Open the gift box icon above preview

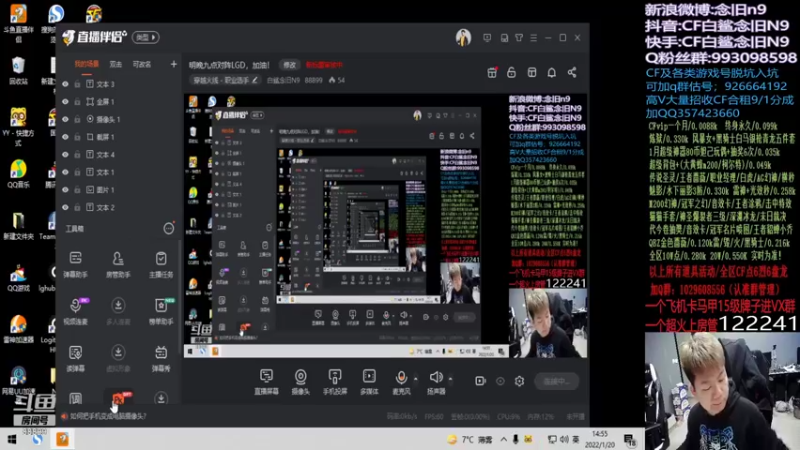pyautogui.click(x=492, y=72)
